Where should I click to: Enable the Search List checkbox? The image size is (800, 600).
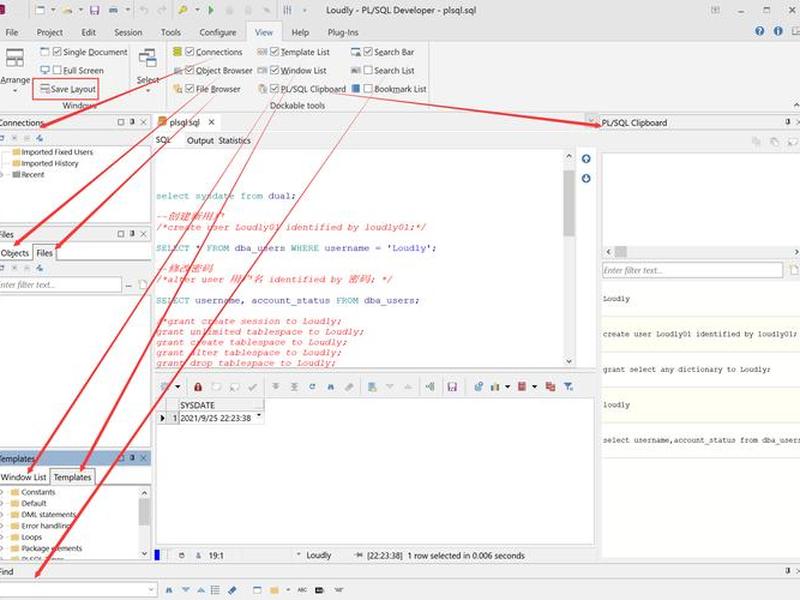[x=368, y=70]
